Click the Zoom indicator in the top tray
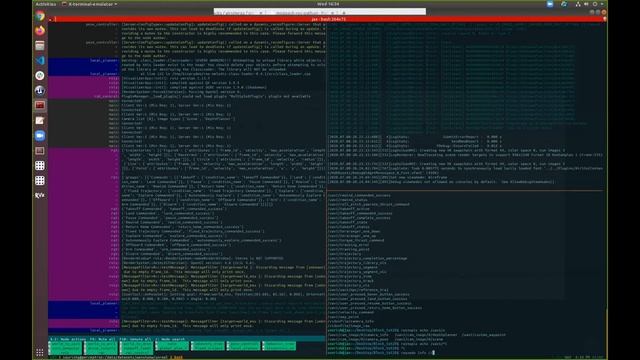This screenshot has width=640, height=360. point(550,4)
